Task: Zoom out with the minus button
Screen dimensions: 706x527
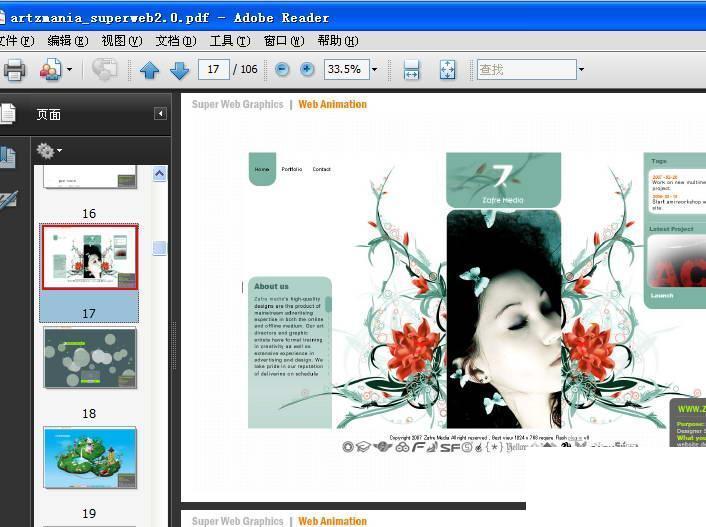Action: 282,69
